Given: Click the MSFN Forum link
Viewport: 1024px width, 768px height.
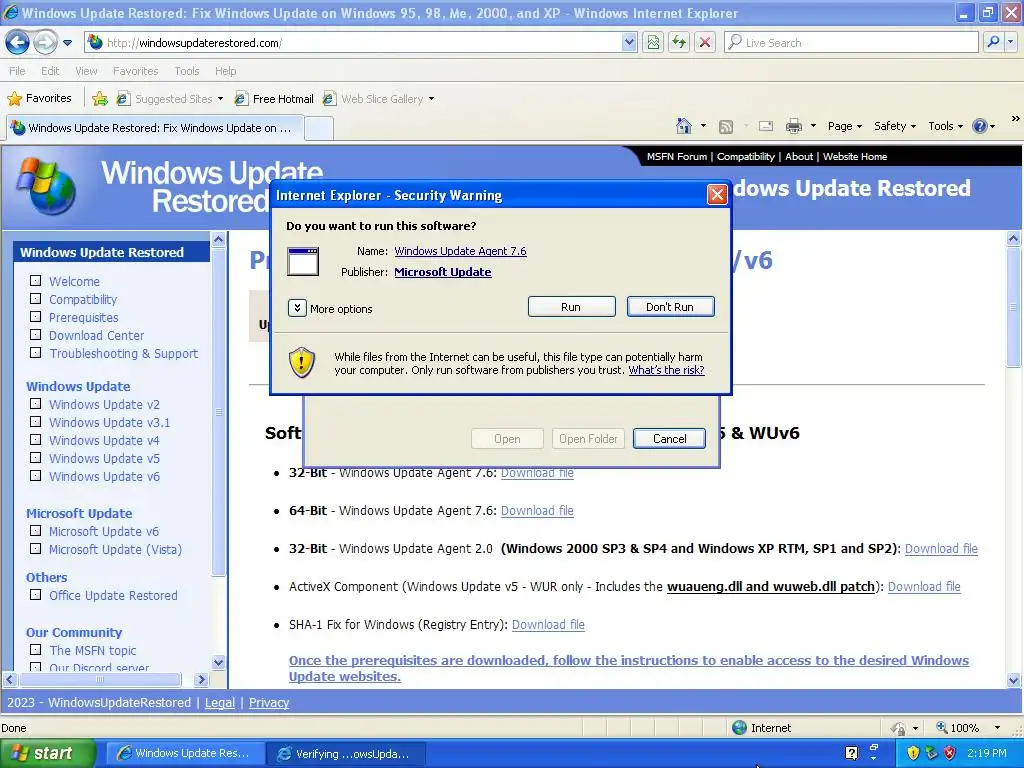Looking at the screenshot, I should [x=677, y=157].
